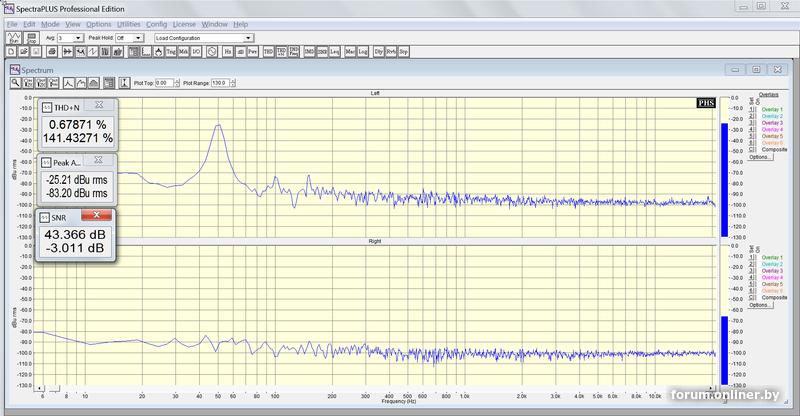
Task: Open the Log data logging icon
Action: [363, 52]
